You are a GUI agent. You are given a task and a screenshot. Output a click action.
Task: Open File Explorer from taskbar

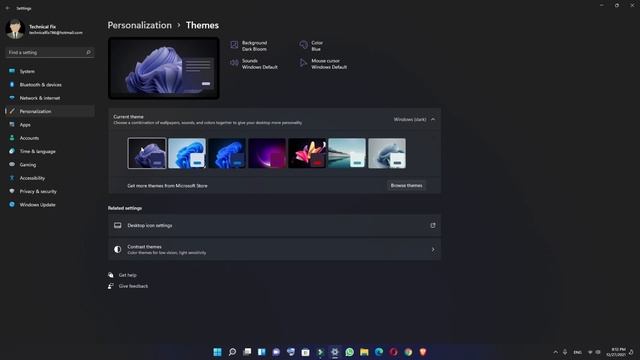point(364,352)
